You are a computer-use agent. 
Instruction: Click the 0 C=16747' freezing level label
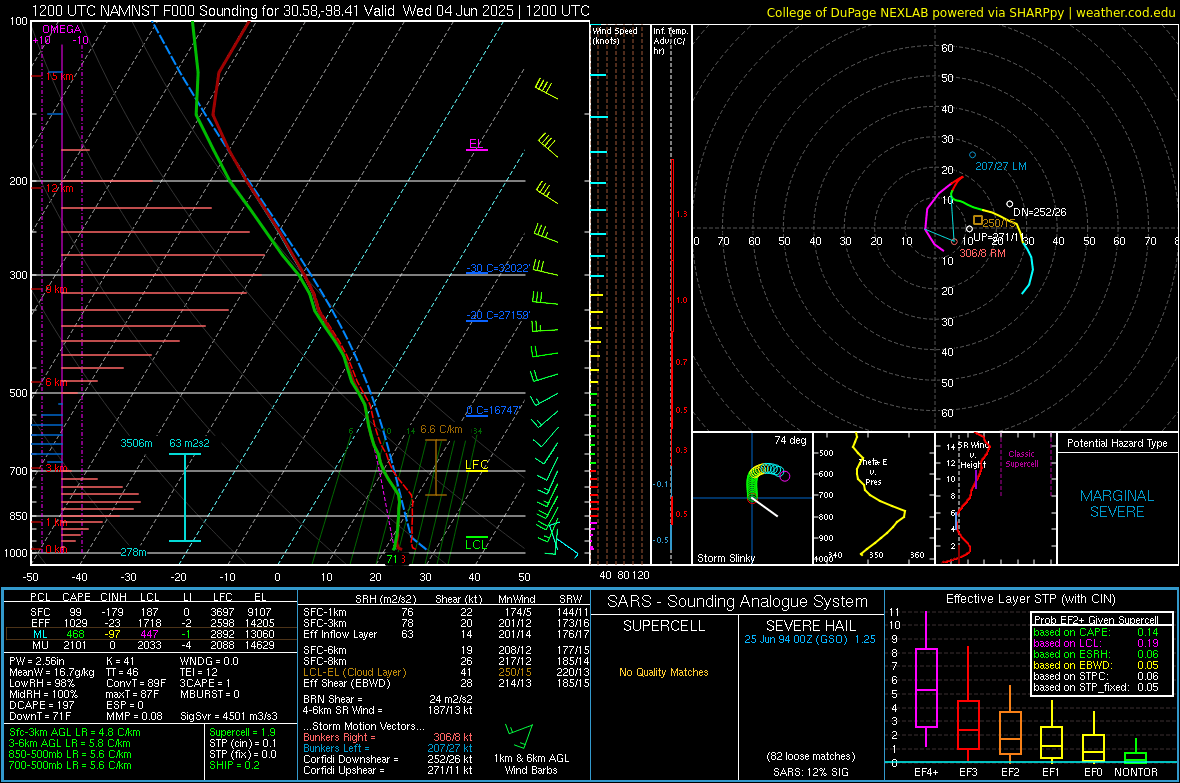click(x=493, y=410)
